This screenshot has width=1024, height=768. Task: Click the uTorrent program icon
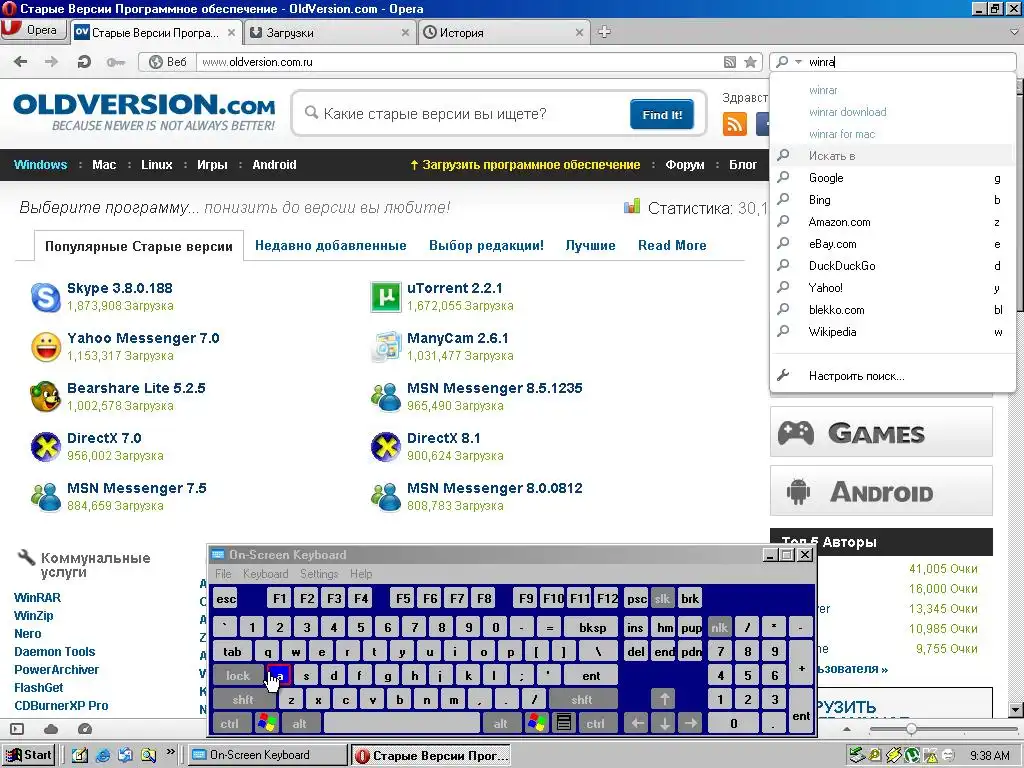click(x=385, y=297)
